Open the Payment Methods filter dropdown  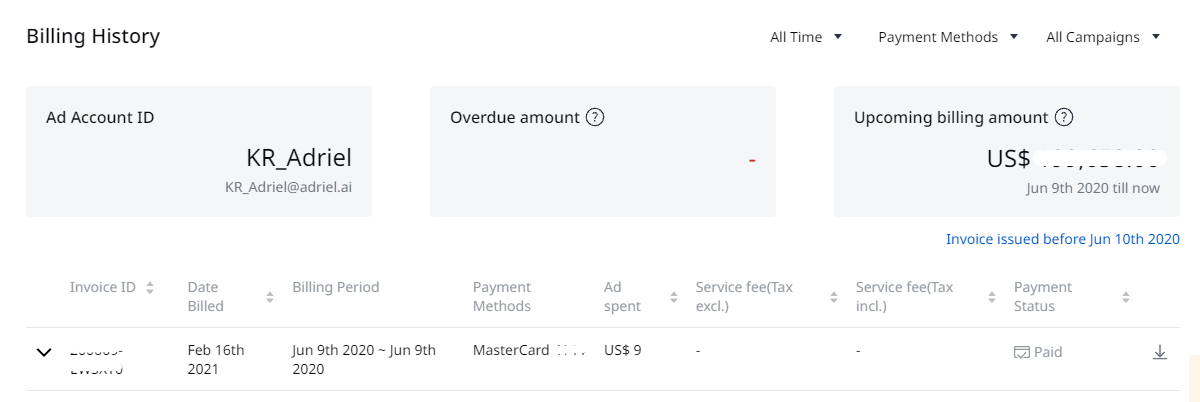(948, 37)
